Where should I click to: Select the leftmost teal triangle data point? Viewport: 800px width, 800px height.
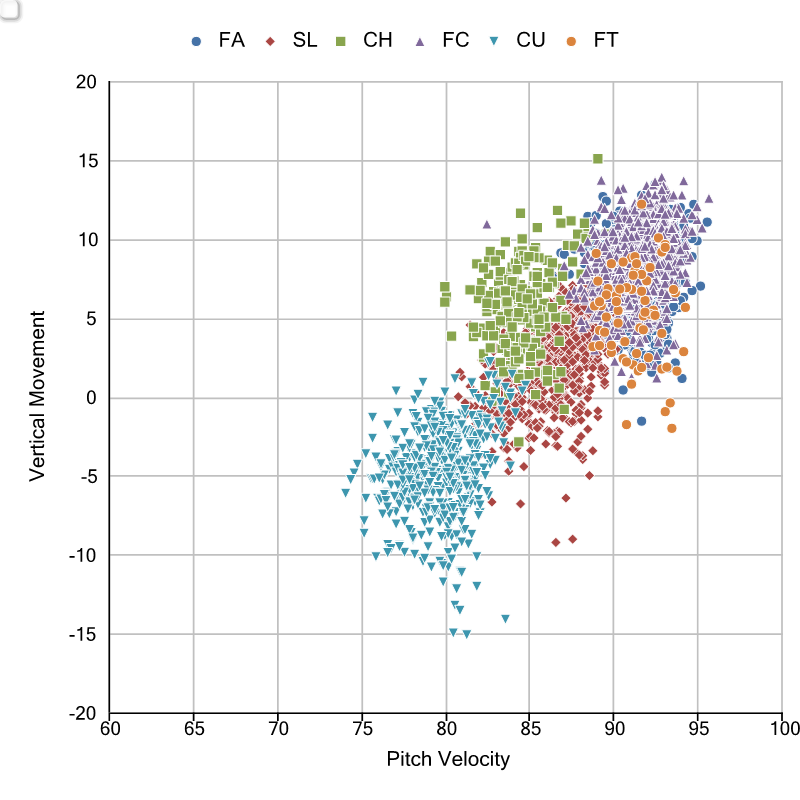click(346, 493)
